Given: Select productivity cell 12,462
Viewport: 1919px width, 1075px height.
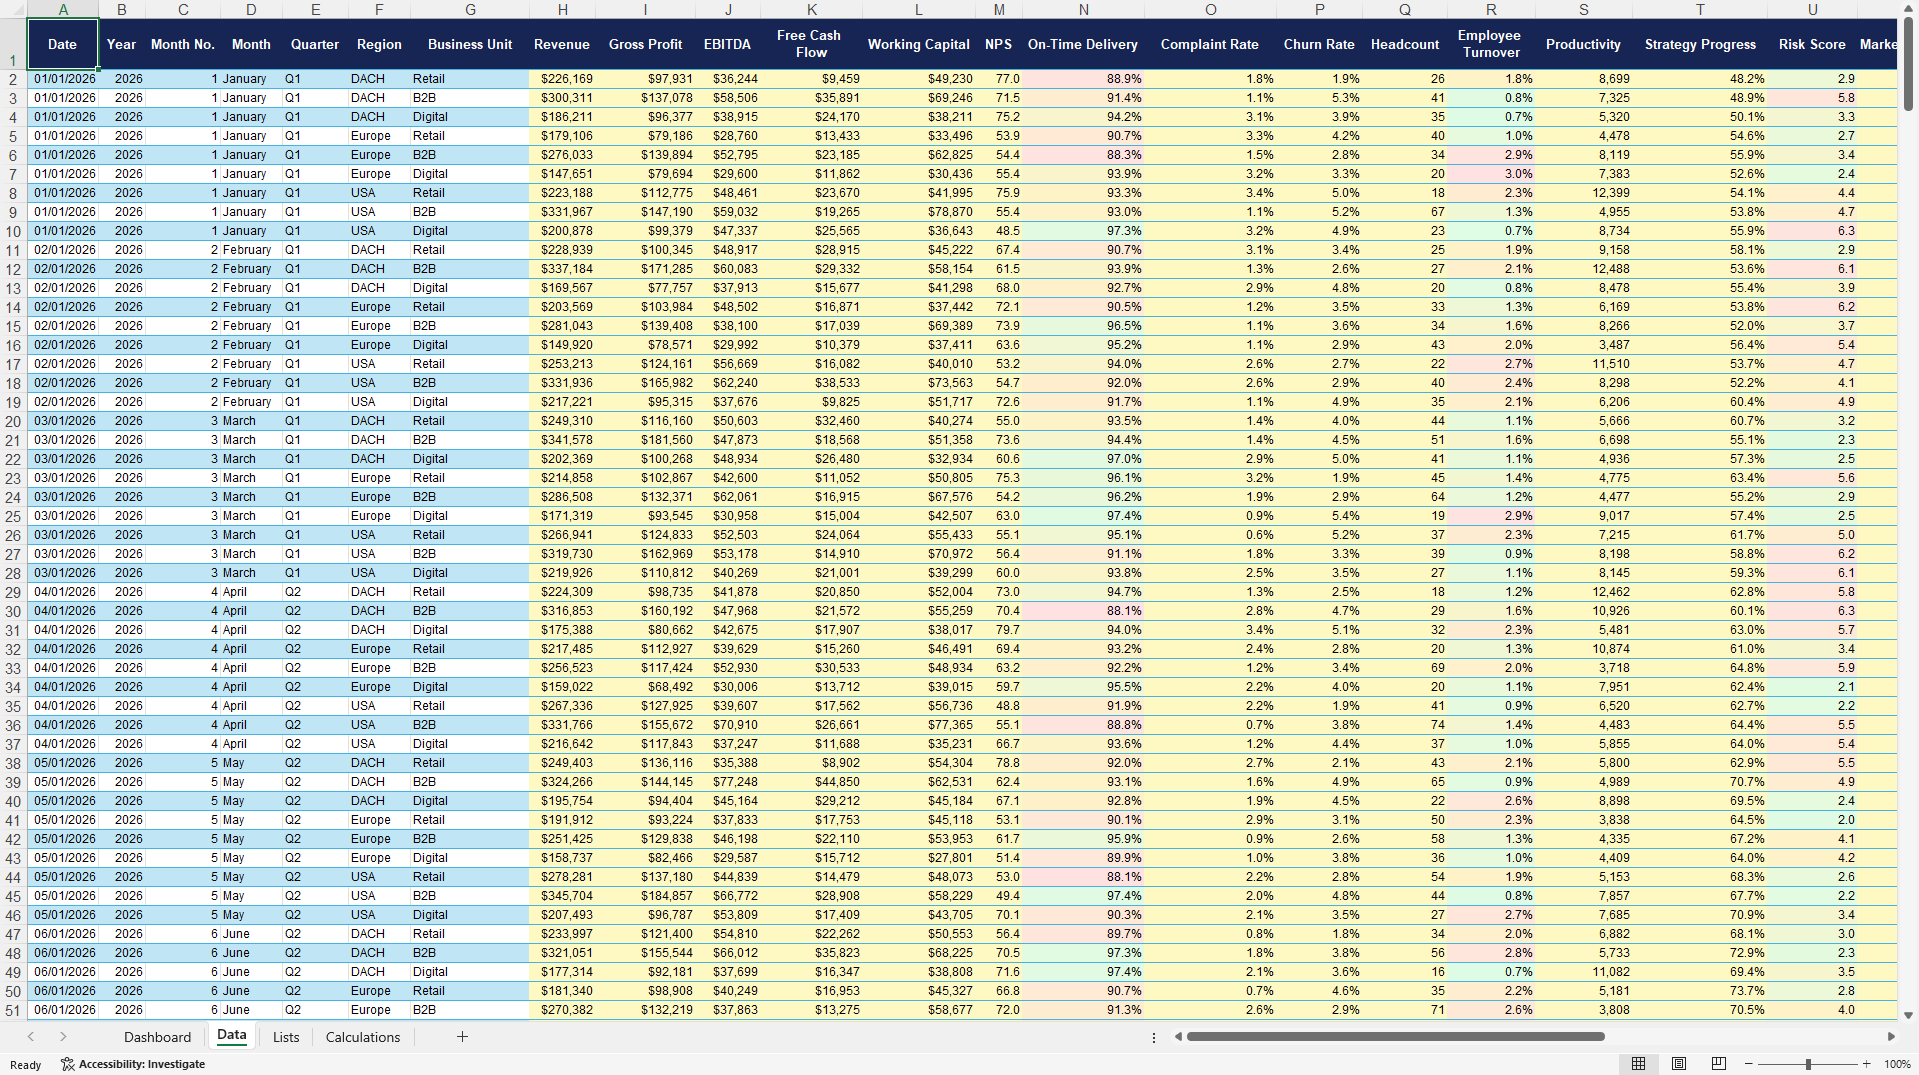Looking at the screenshot, I should coord(1584,592).
